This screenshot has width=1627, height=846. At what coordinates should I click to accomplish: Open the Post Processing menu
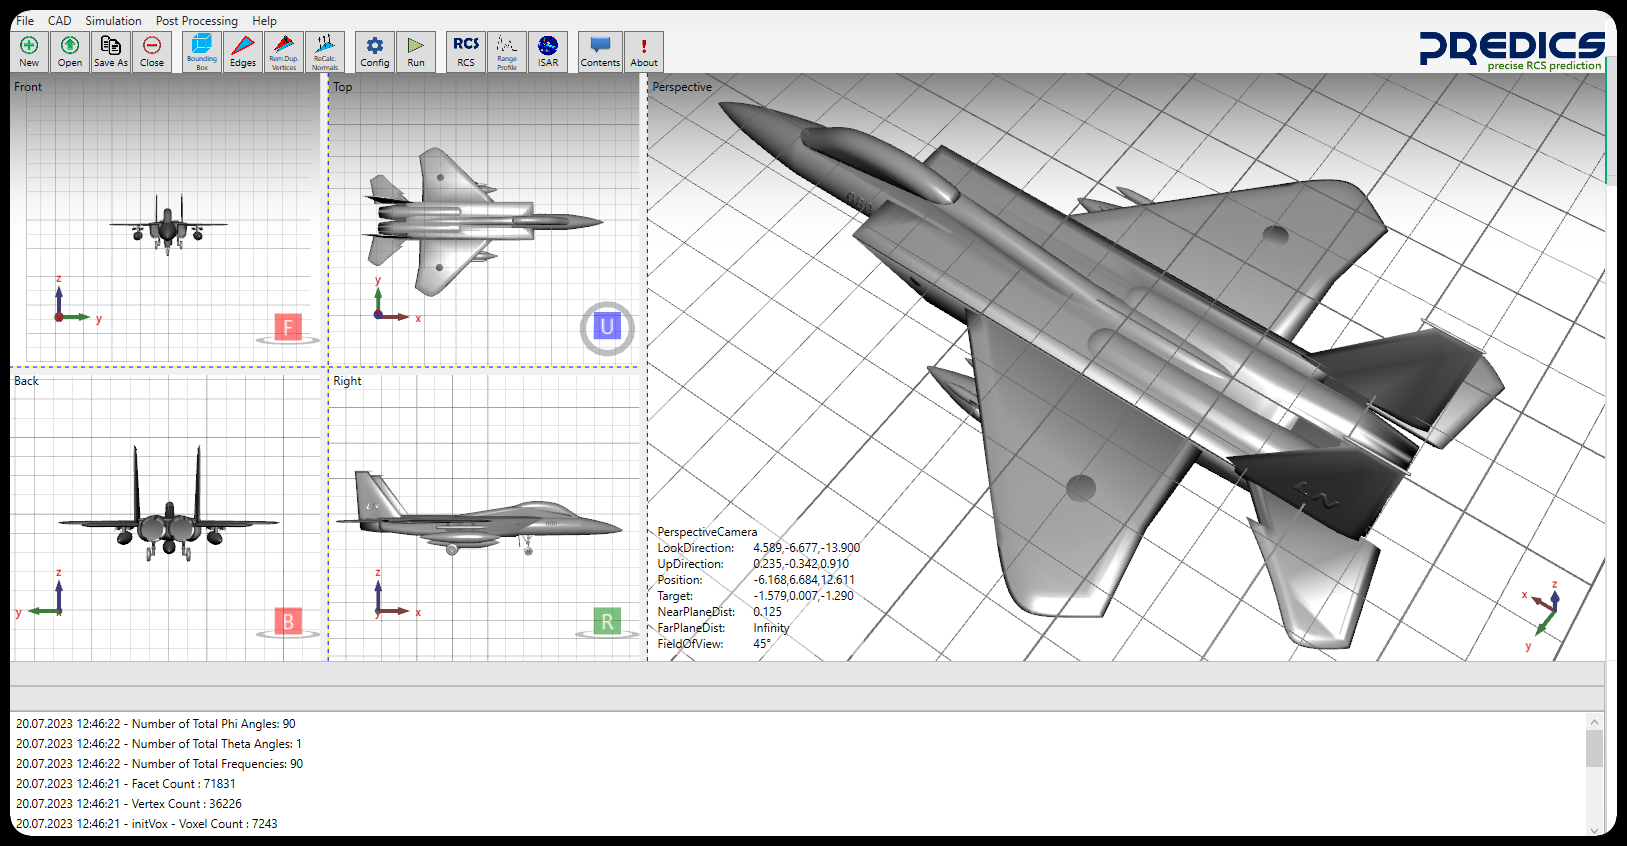point(197,20)
